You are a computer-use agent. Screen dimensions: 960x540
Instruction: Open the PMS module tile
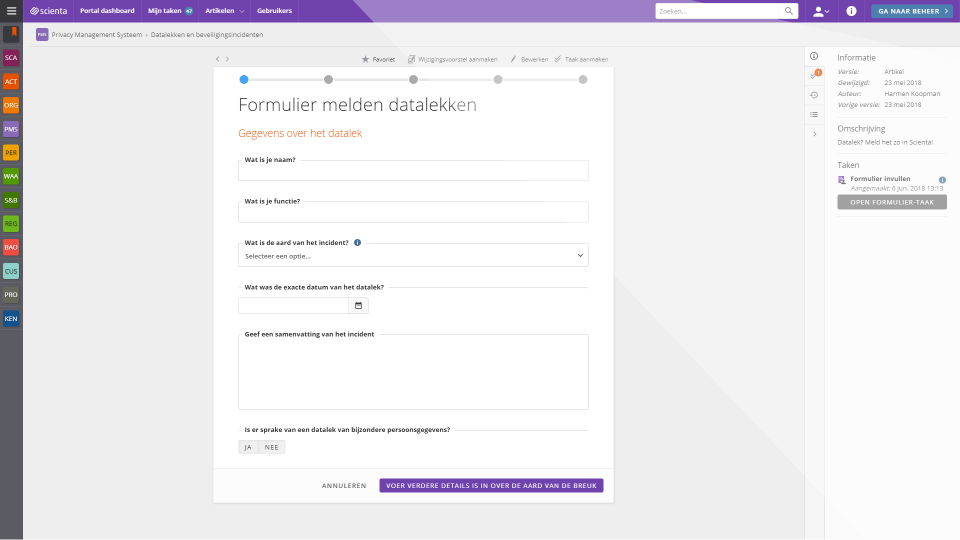click(x=11, y=129)
